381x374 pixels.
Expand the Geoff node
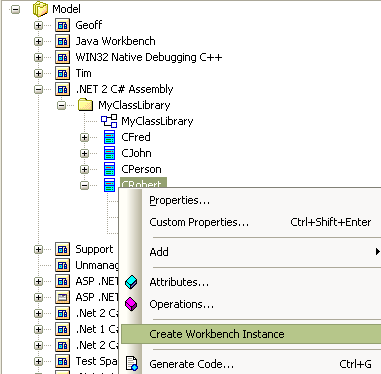38,25
